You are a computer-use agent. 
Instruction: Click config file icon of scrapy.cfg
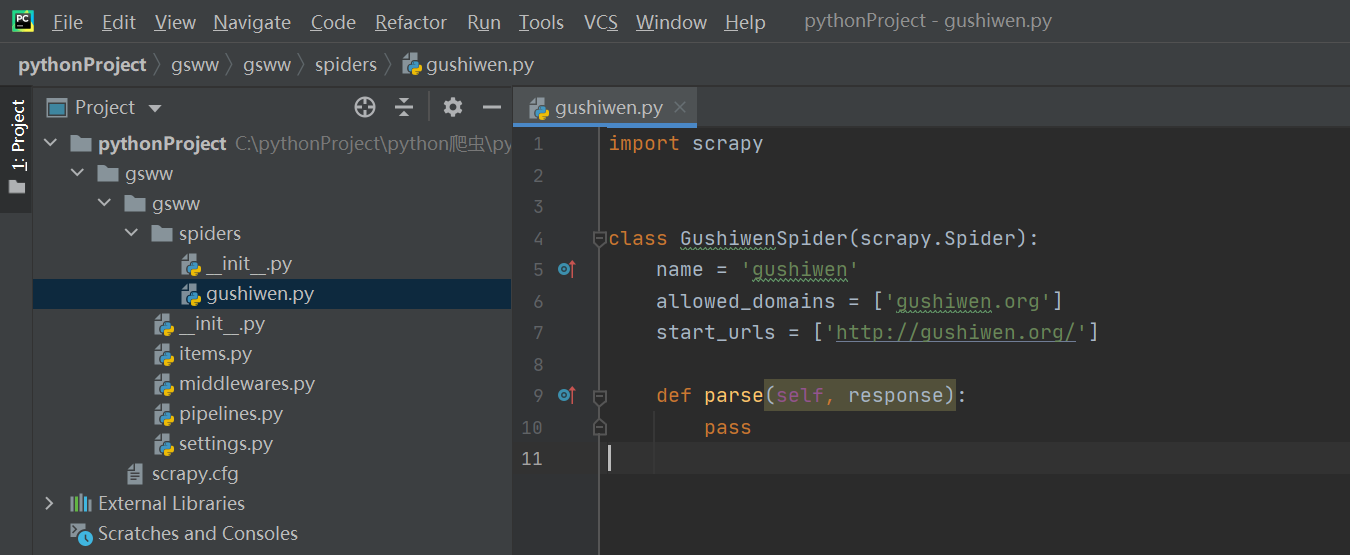coord(136,474)
